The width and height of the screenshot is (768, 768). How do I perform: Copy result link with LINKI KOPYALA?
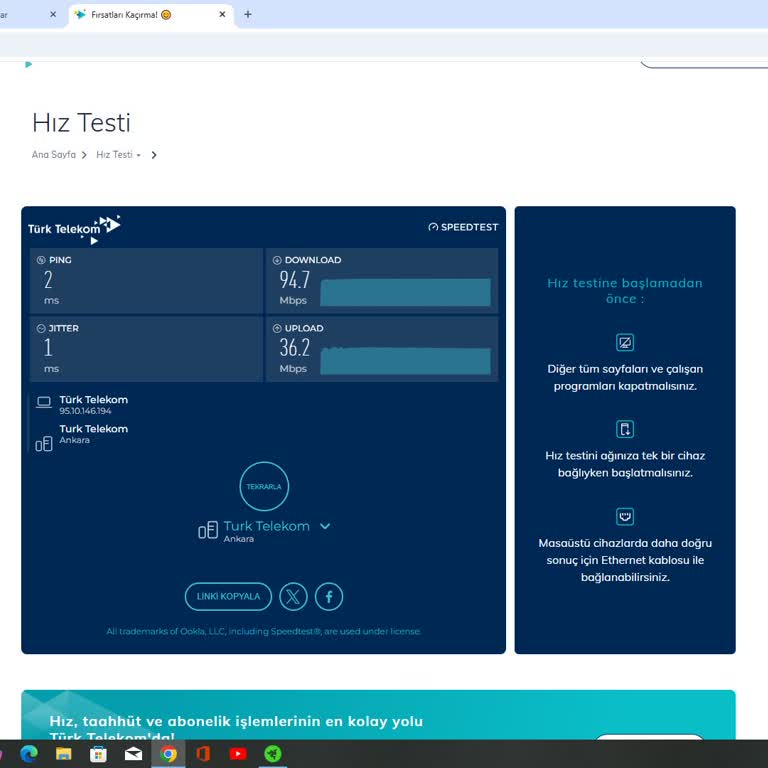(x=228, y=597)
